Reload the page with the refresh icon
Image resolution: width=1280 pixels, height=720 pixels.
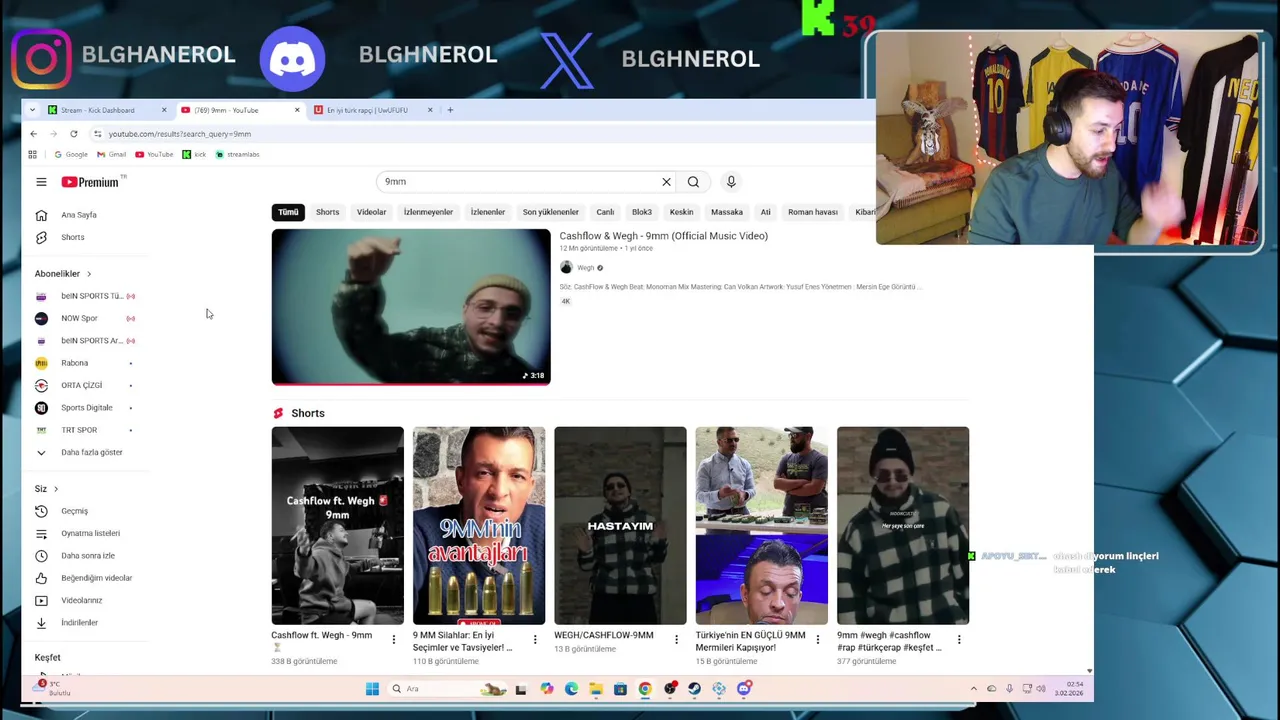pos(73,134)
